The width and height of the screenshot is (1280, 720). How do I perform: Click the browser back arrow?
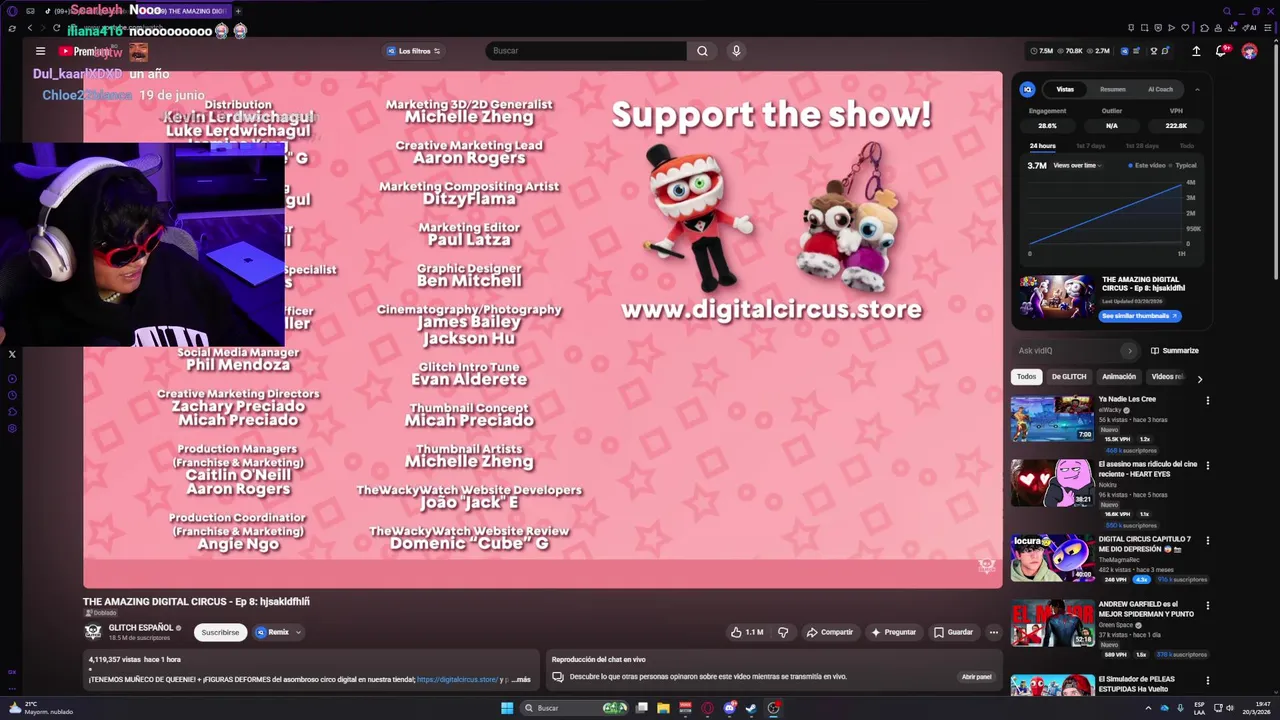[30, 28]
